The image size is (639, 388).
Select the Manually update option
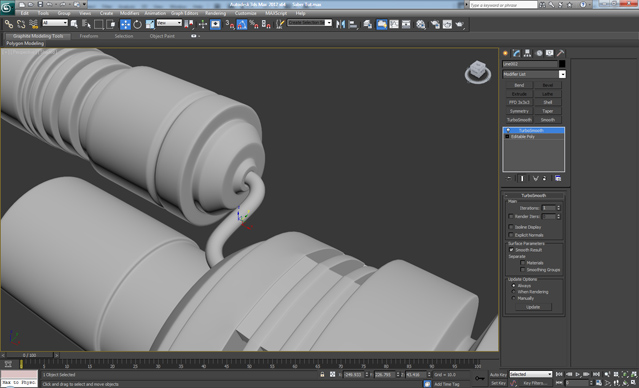click(513, 298)
